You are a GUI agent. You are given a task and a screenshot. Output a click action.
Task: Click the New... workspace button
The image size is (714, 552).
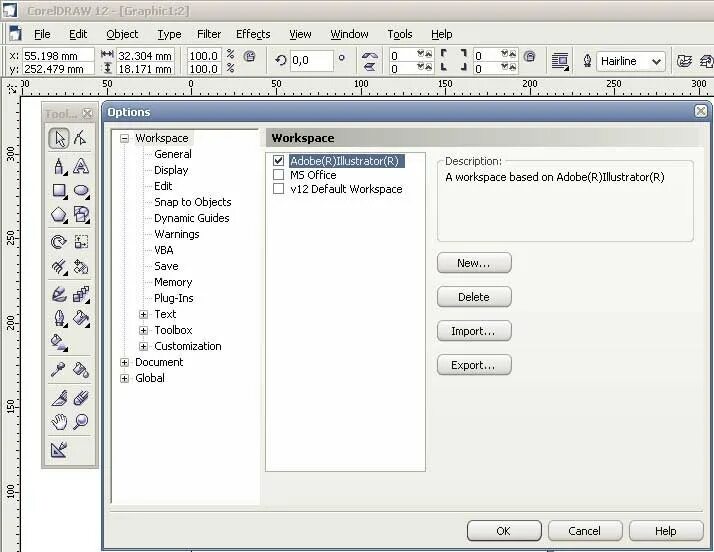474,263
